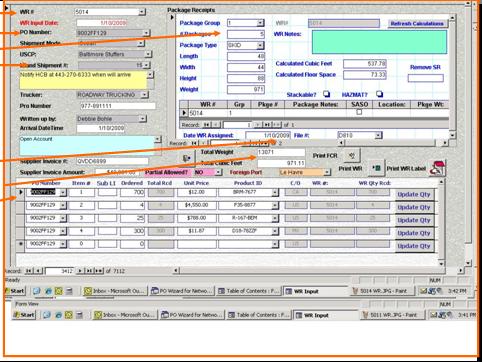
Task: Open Product ID dropdown for R-167-BEM row
Action: 275,218
